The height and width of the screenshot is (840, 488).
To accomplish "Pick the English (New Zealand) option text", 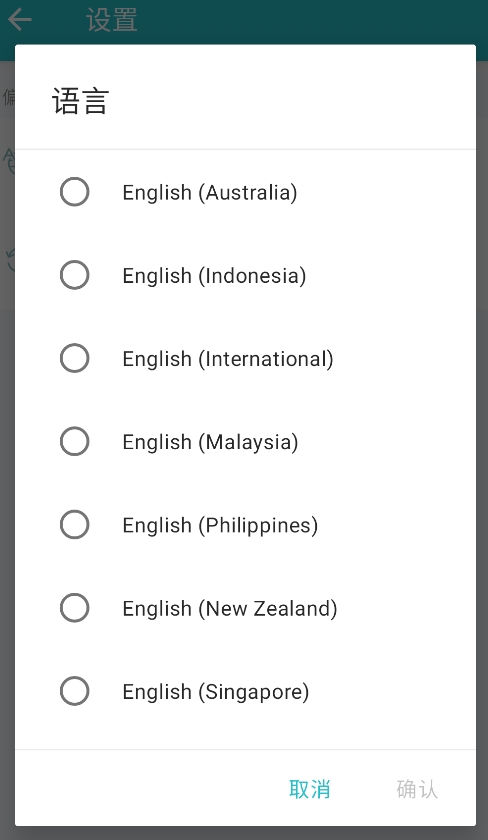I will click(x=230, y=609).
